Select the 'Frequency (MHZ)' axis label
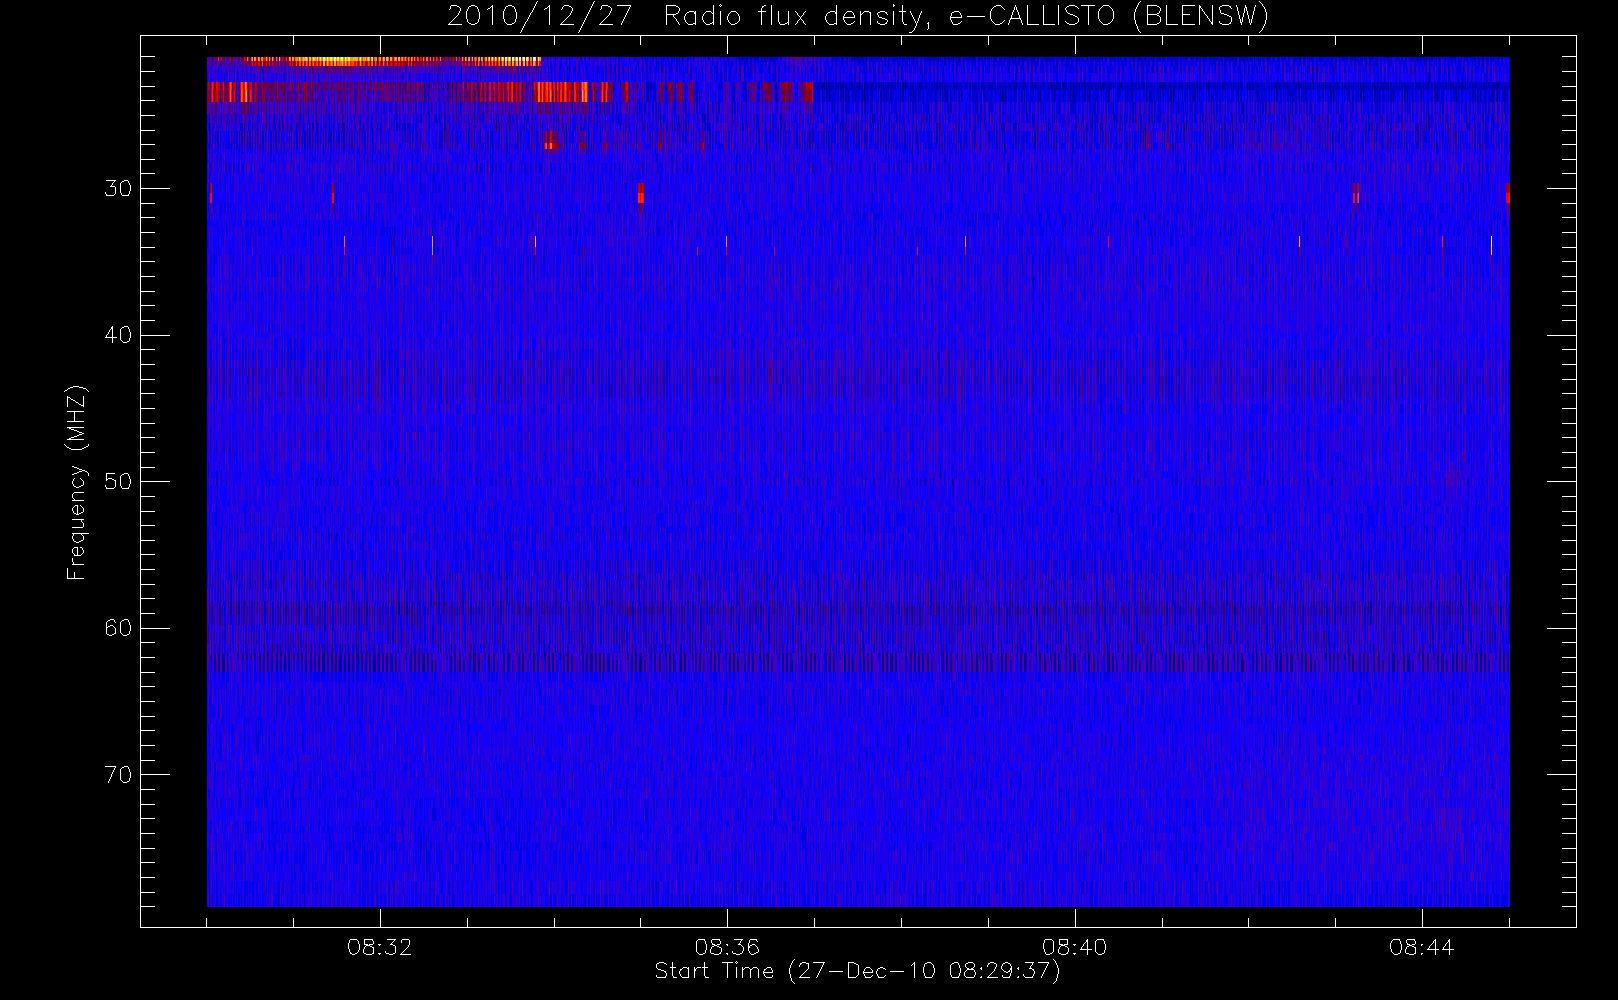 (76, 482)
